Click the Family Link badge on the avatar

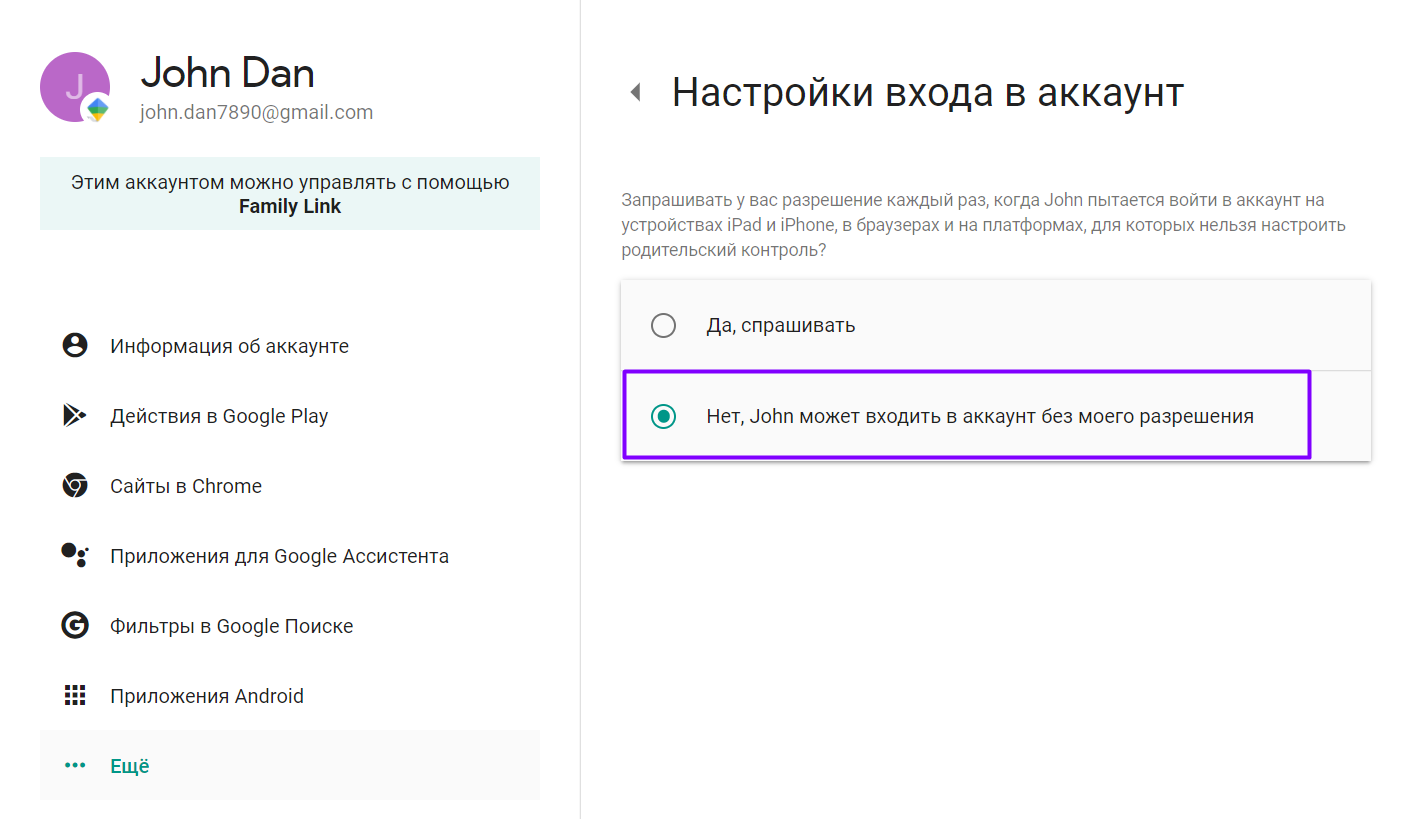click(97, 108)
